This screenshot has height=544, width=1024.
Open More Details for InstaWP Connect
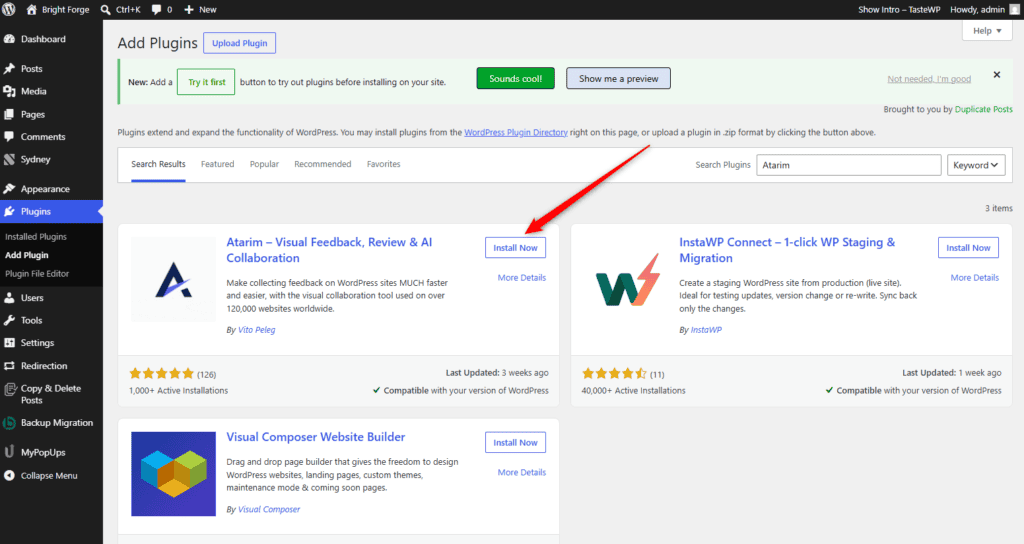point(974,278)
